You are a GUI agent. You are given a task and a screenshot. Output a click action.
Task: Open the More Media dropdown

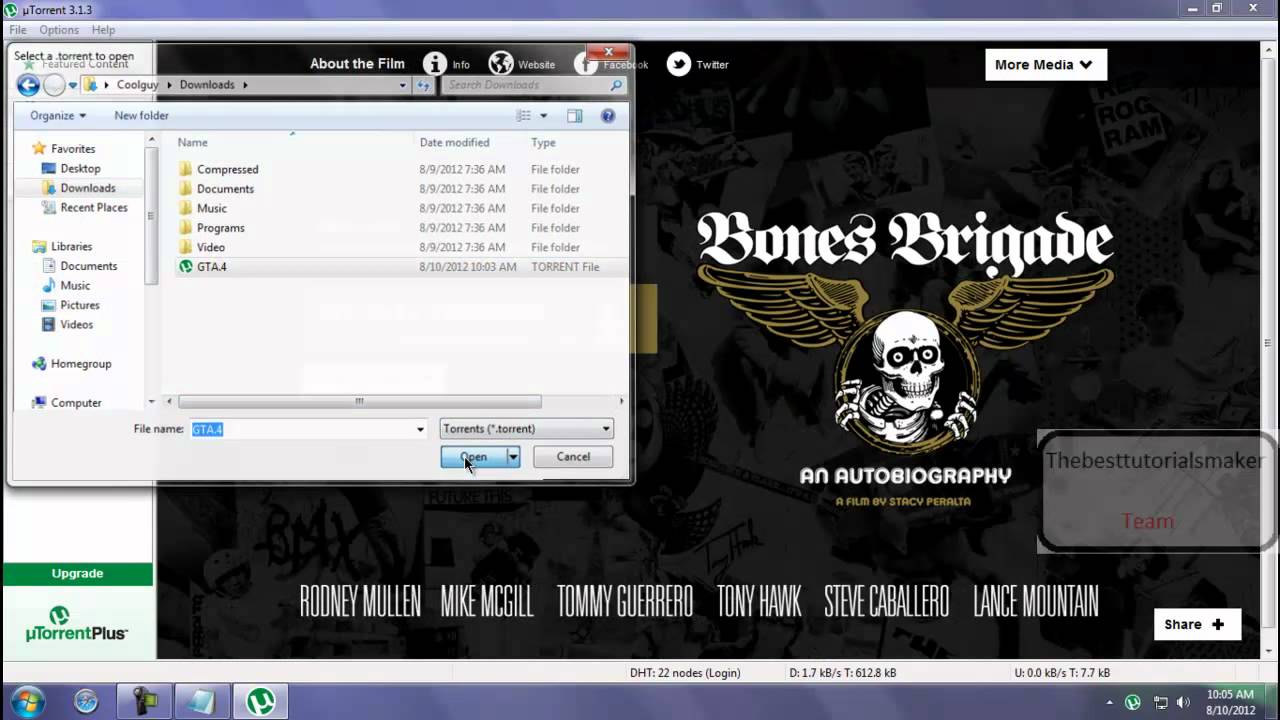pyautogui.click(x=1045, y=65)
